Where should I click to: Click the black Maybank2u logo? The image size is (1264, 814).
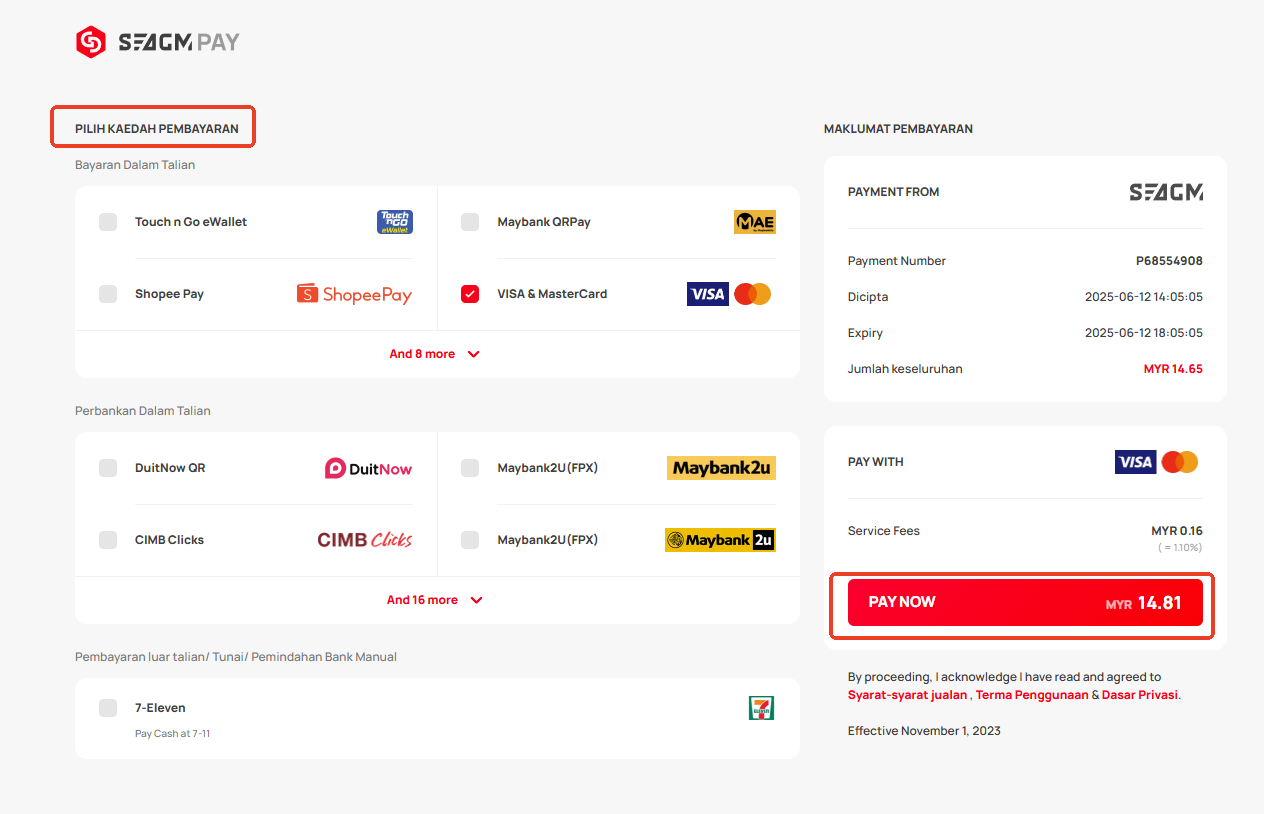tap(720, 540)
